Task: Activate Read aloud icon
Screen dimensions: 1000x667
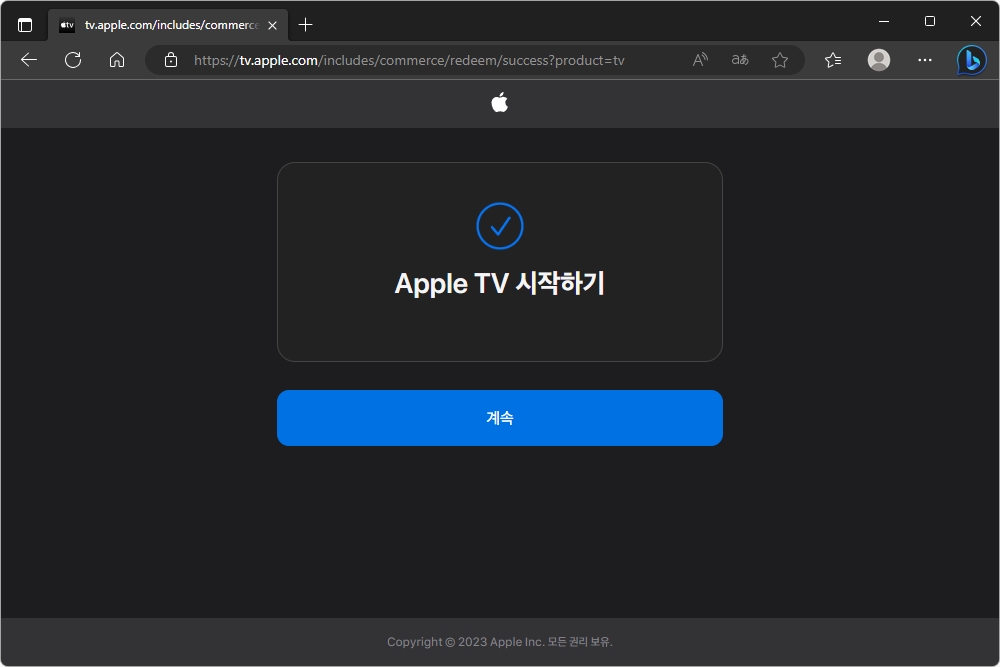Action: tap(700, 60)
